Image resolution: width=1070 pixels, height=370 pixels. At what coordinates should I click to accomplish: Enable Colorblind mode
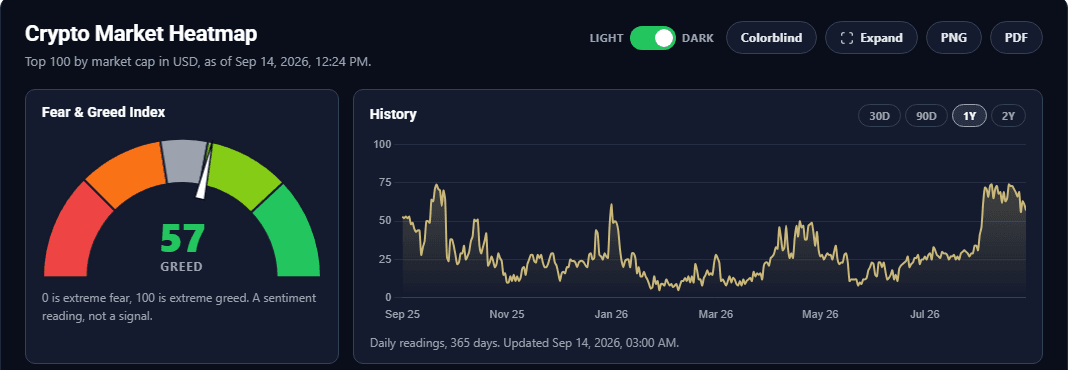click(x=771, y=38)
